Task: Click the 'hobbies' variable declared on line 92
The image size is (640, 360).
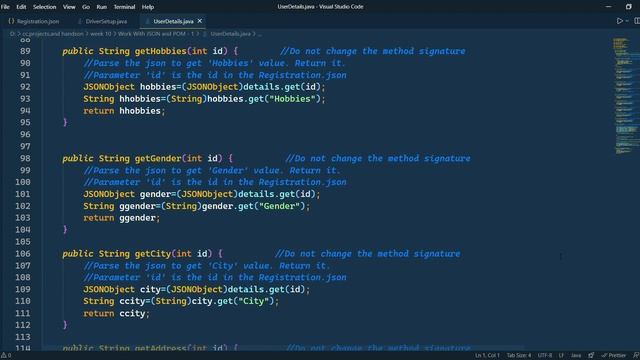Action: coord(158,87)
